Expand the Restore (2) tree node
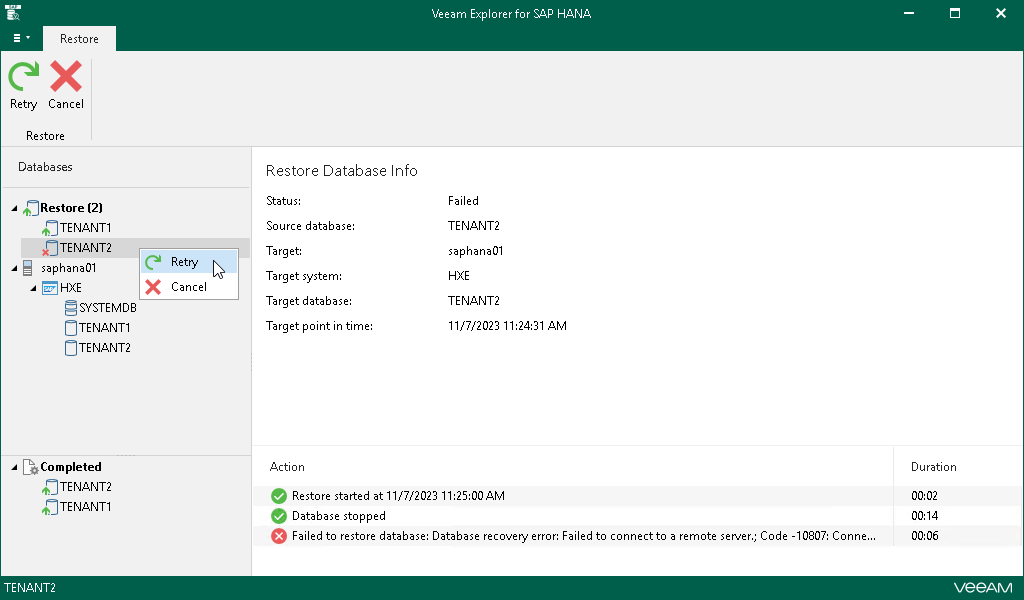Screen dimensions: 1024x600 (14, 207)
